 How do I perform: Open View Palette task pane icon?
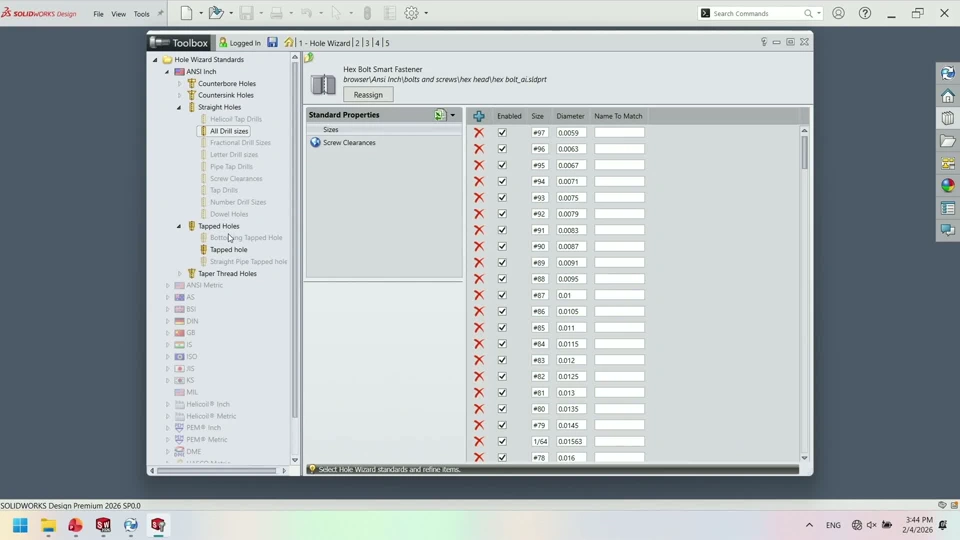pyautogui.click(x=948, y=163)
